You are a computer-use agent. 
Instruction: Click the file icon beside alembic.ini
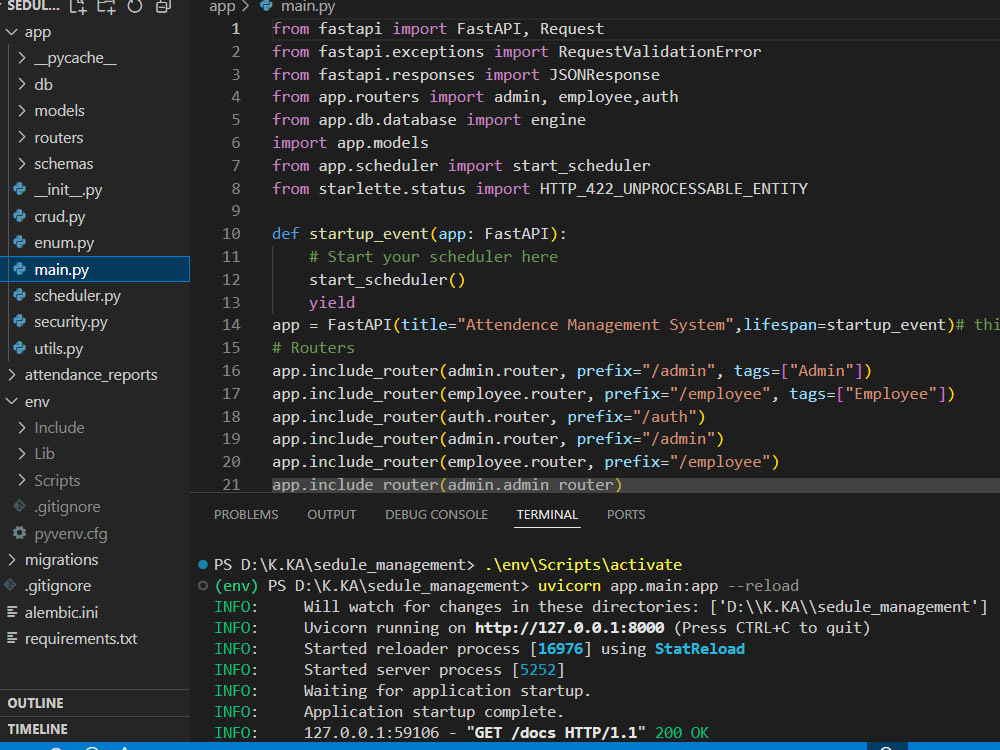(x=12, y=612)
